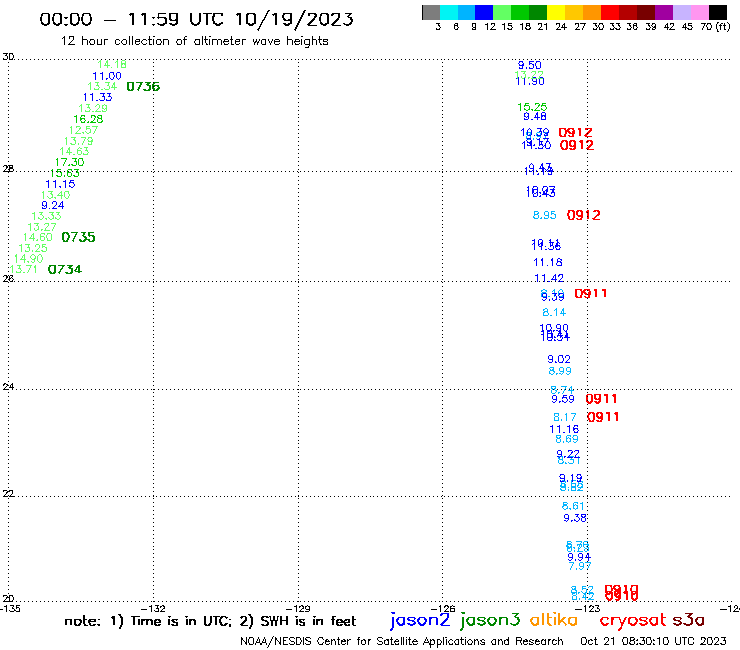Click wave height value '15.25'

tap(532, 107)
